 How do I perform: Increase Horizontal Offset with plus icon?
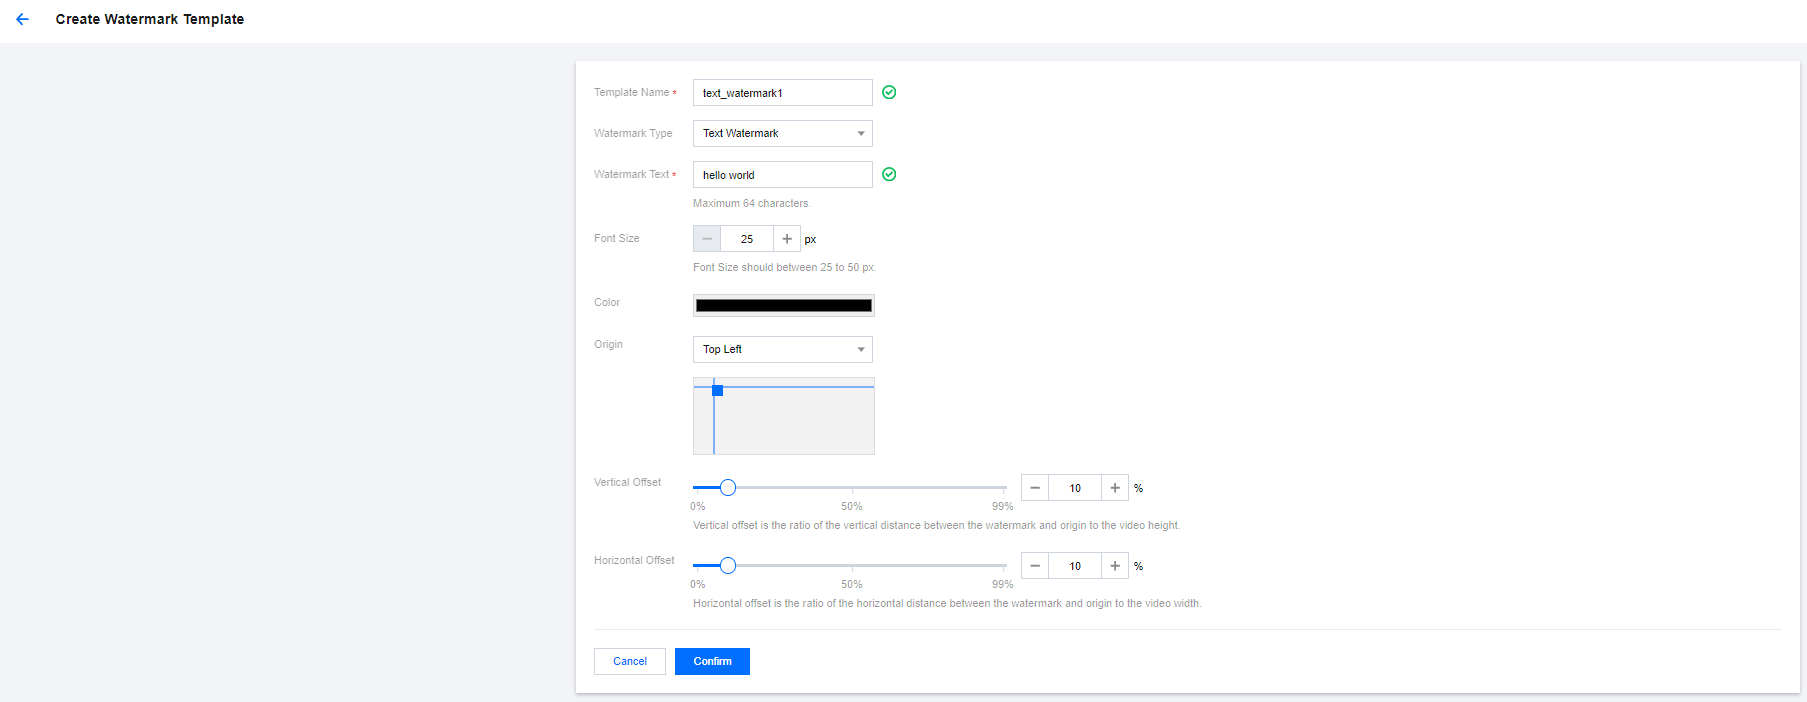[1115, 566]
